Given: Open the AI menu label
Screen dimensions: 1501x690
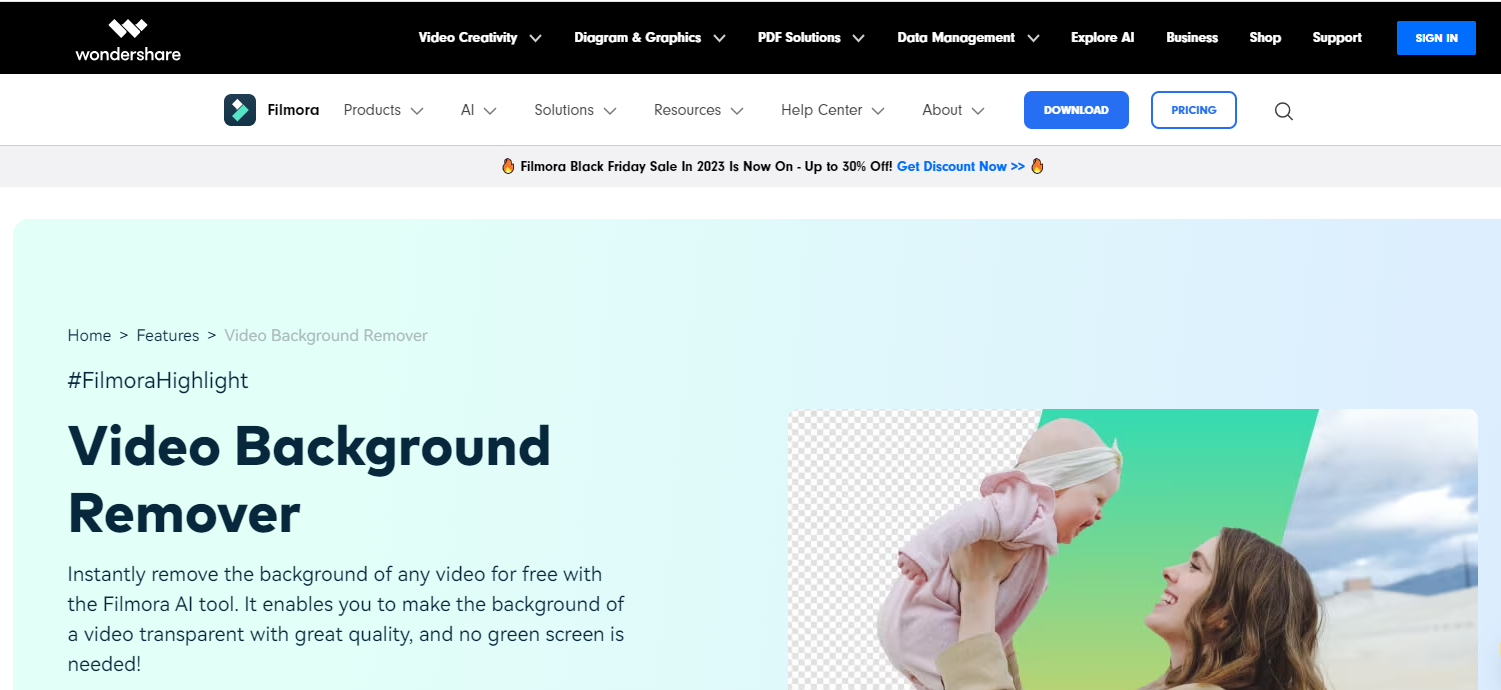Looking at the screenshot, I should coord(467,110).
